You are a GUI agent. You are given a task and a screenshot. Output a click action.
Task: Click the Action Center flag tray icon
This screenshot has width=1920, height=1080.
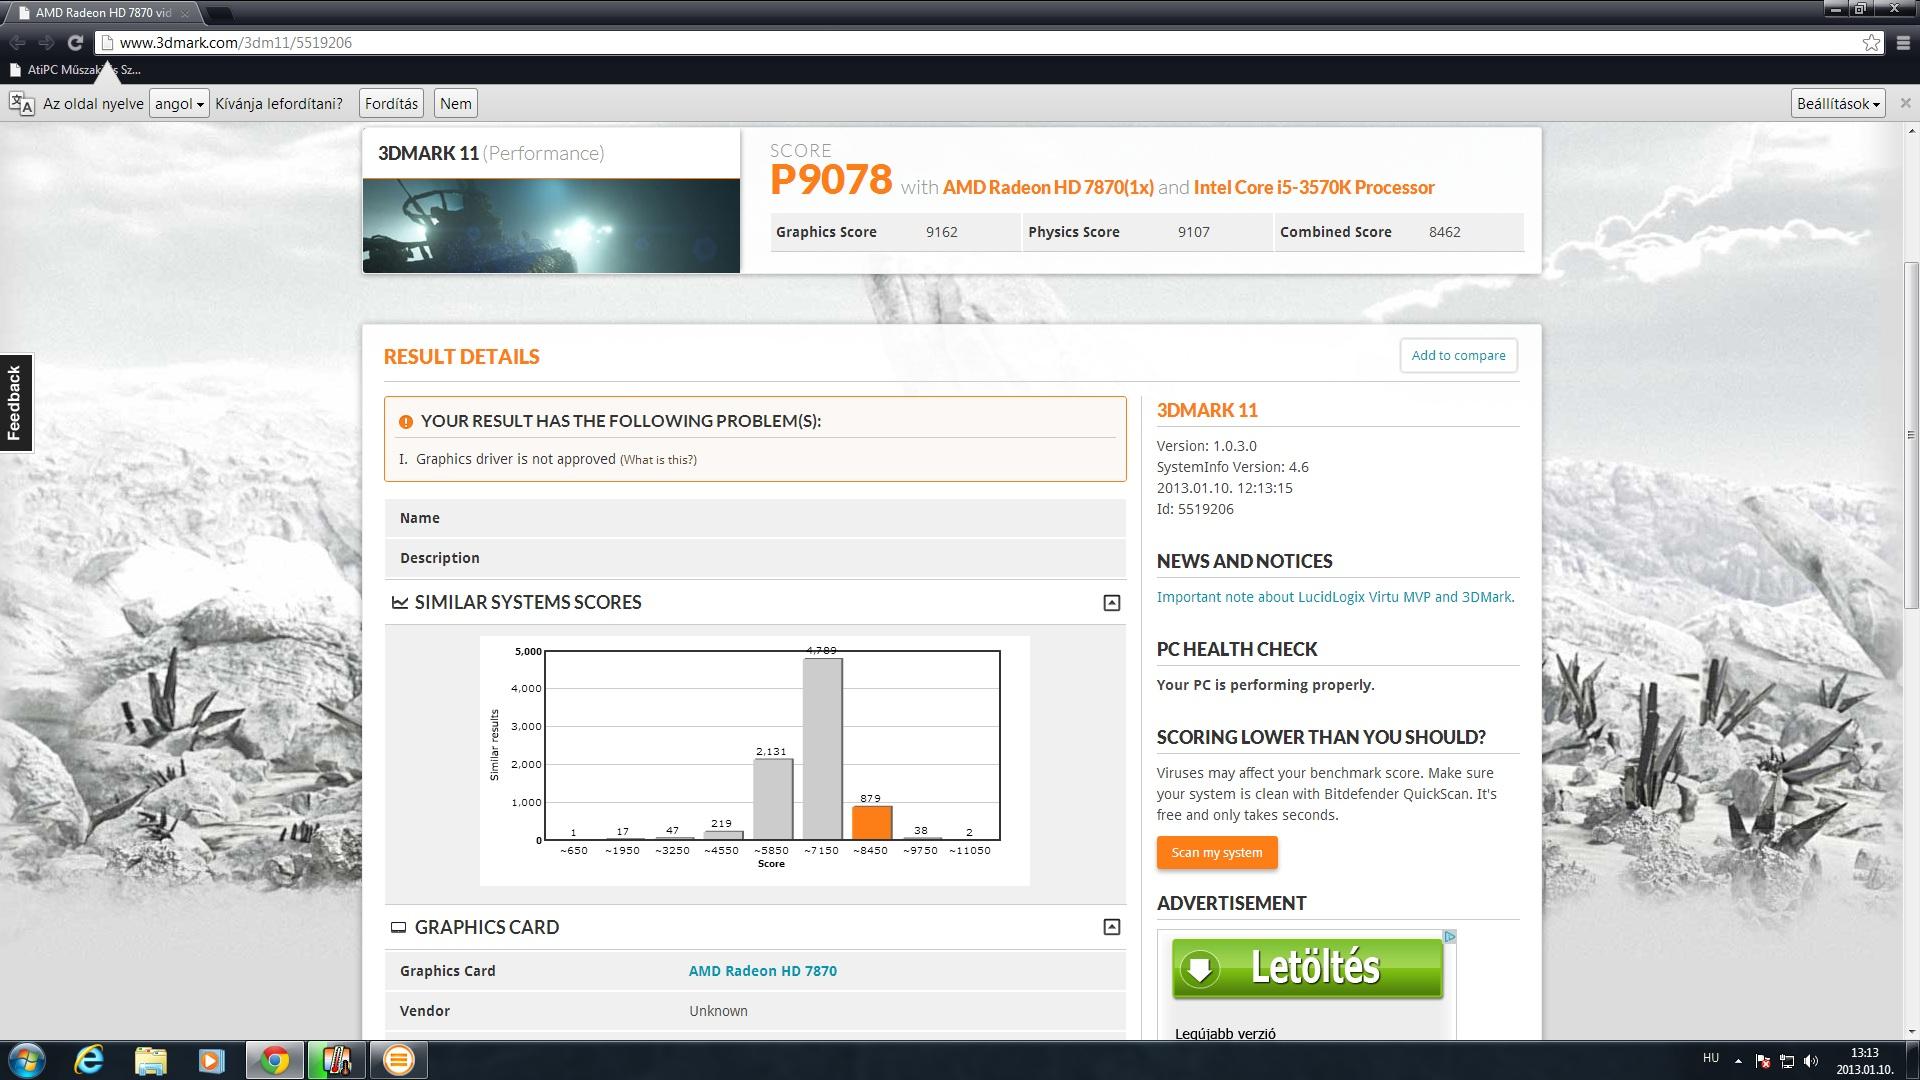click(x=1762, y=1061)
